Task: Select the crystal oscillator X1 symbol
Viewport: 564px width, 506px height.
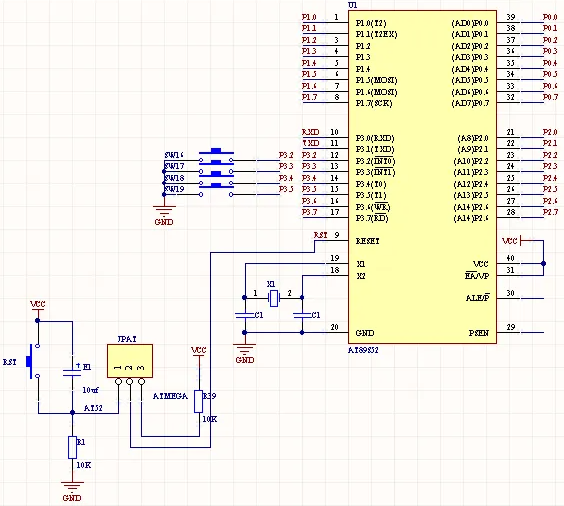Action: tap(274, 298)
